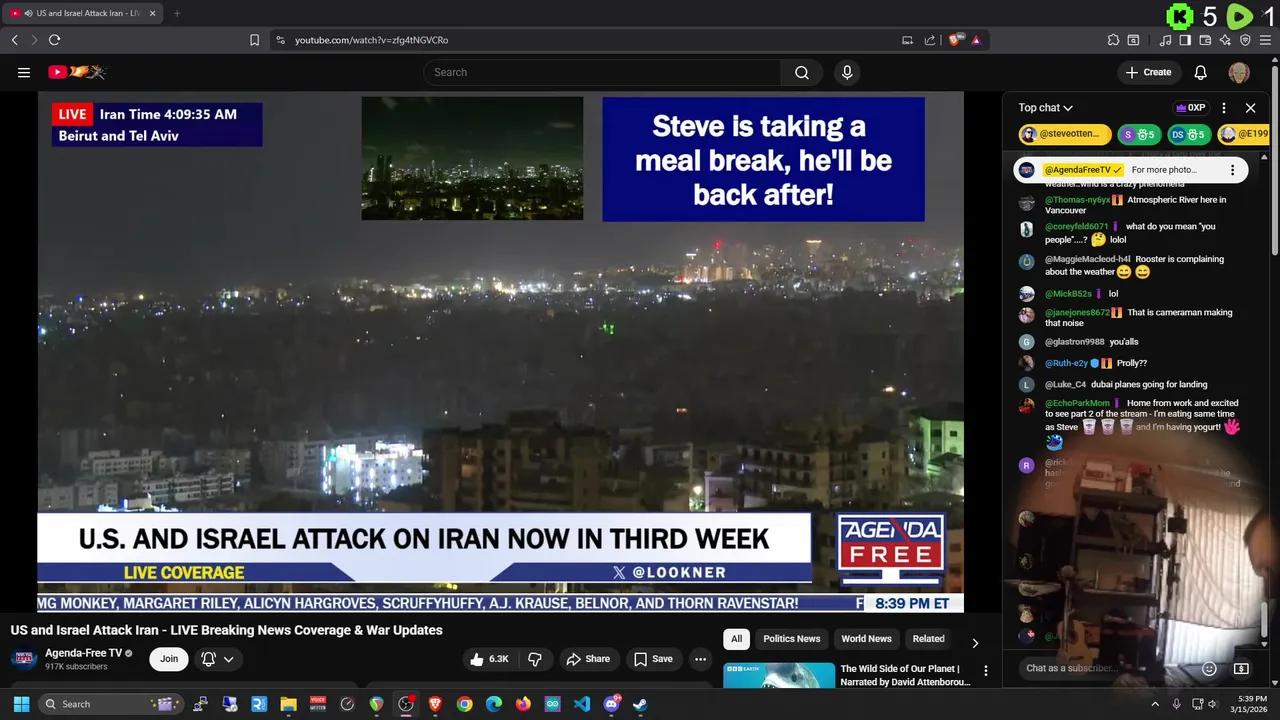Open the DS green Super Sticker chip

1190,134
